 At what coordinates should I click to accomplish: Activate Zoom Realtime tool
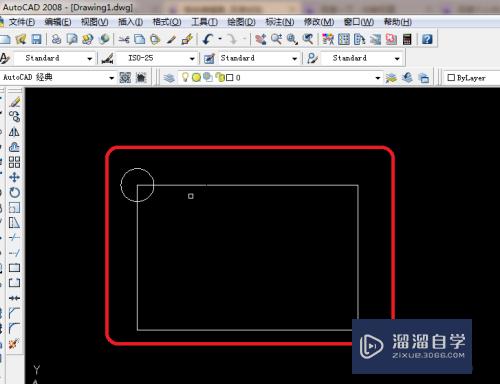276,39
